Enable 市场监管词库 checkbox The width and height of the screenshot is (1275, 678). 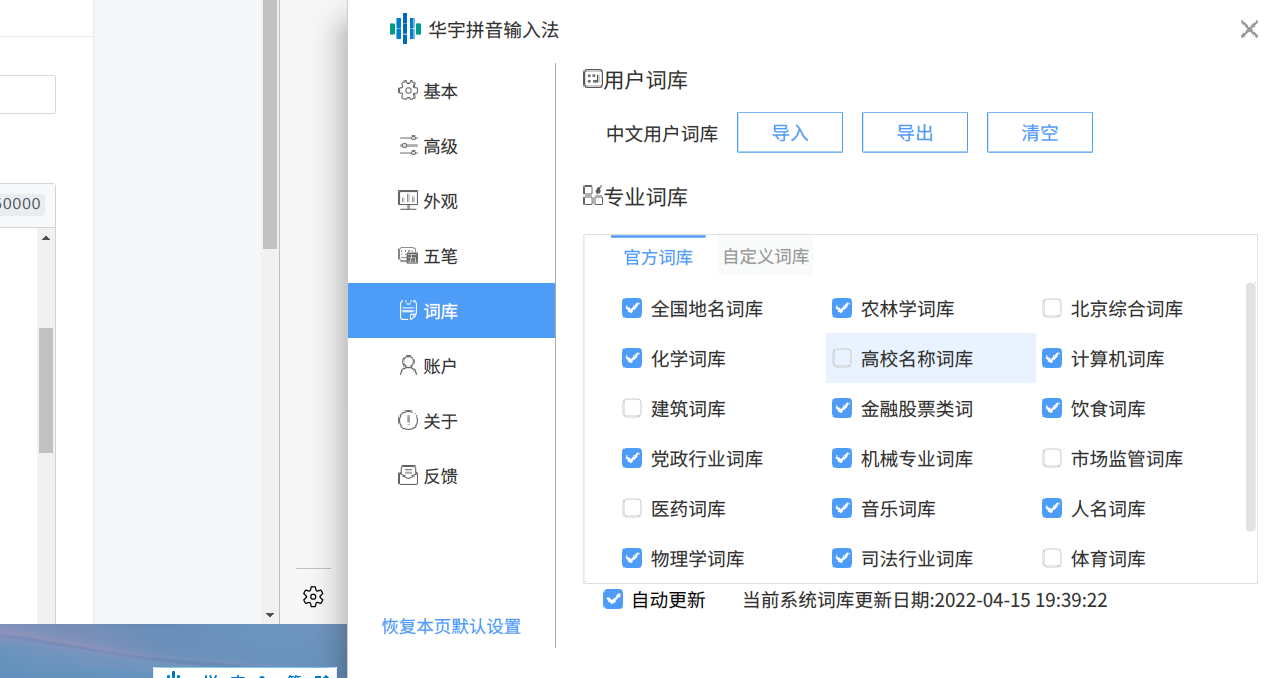(1052, 458)
